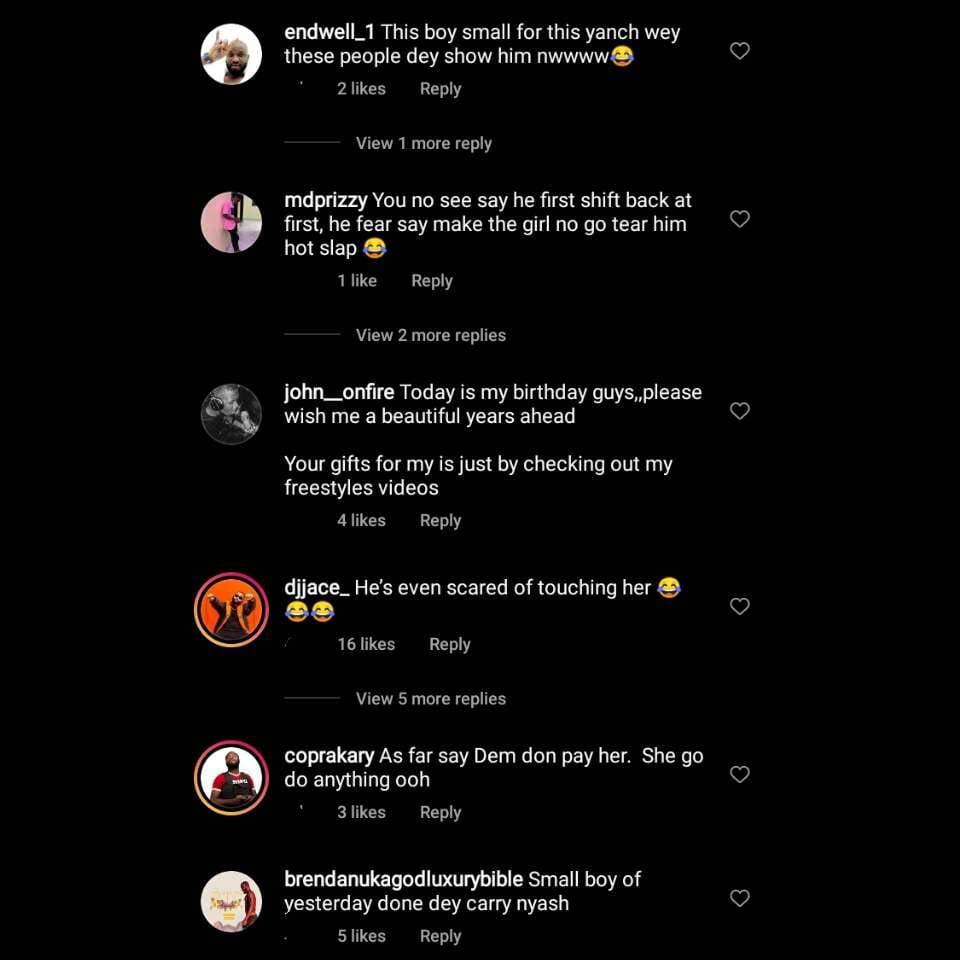This screenshot has width=960, height=960.
Task: Open coprakary's story avatar
Action: click(231, 777)
